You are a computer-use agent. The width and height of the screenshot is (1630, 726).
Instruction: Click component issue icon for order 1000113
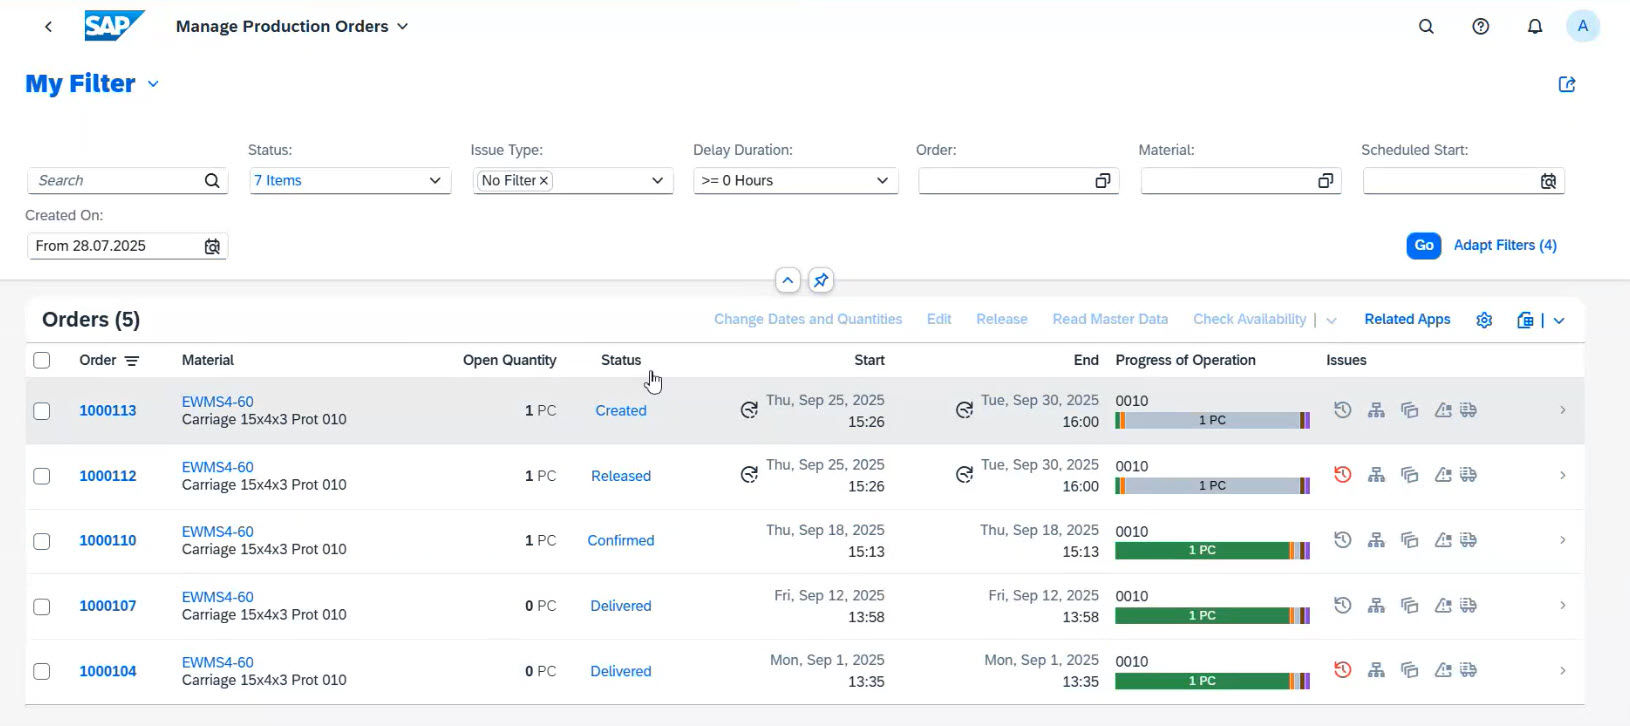pos(1376,410)
